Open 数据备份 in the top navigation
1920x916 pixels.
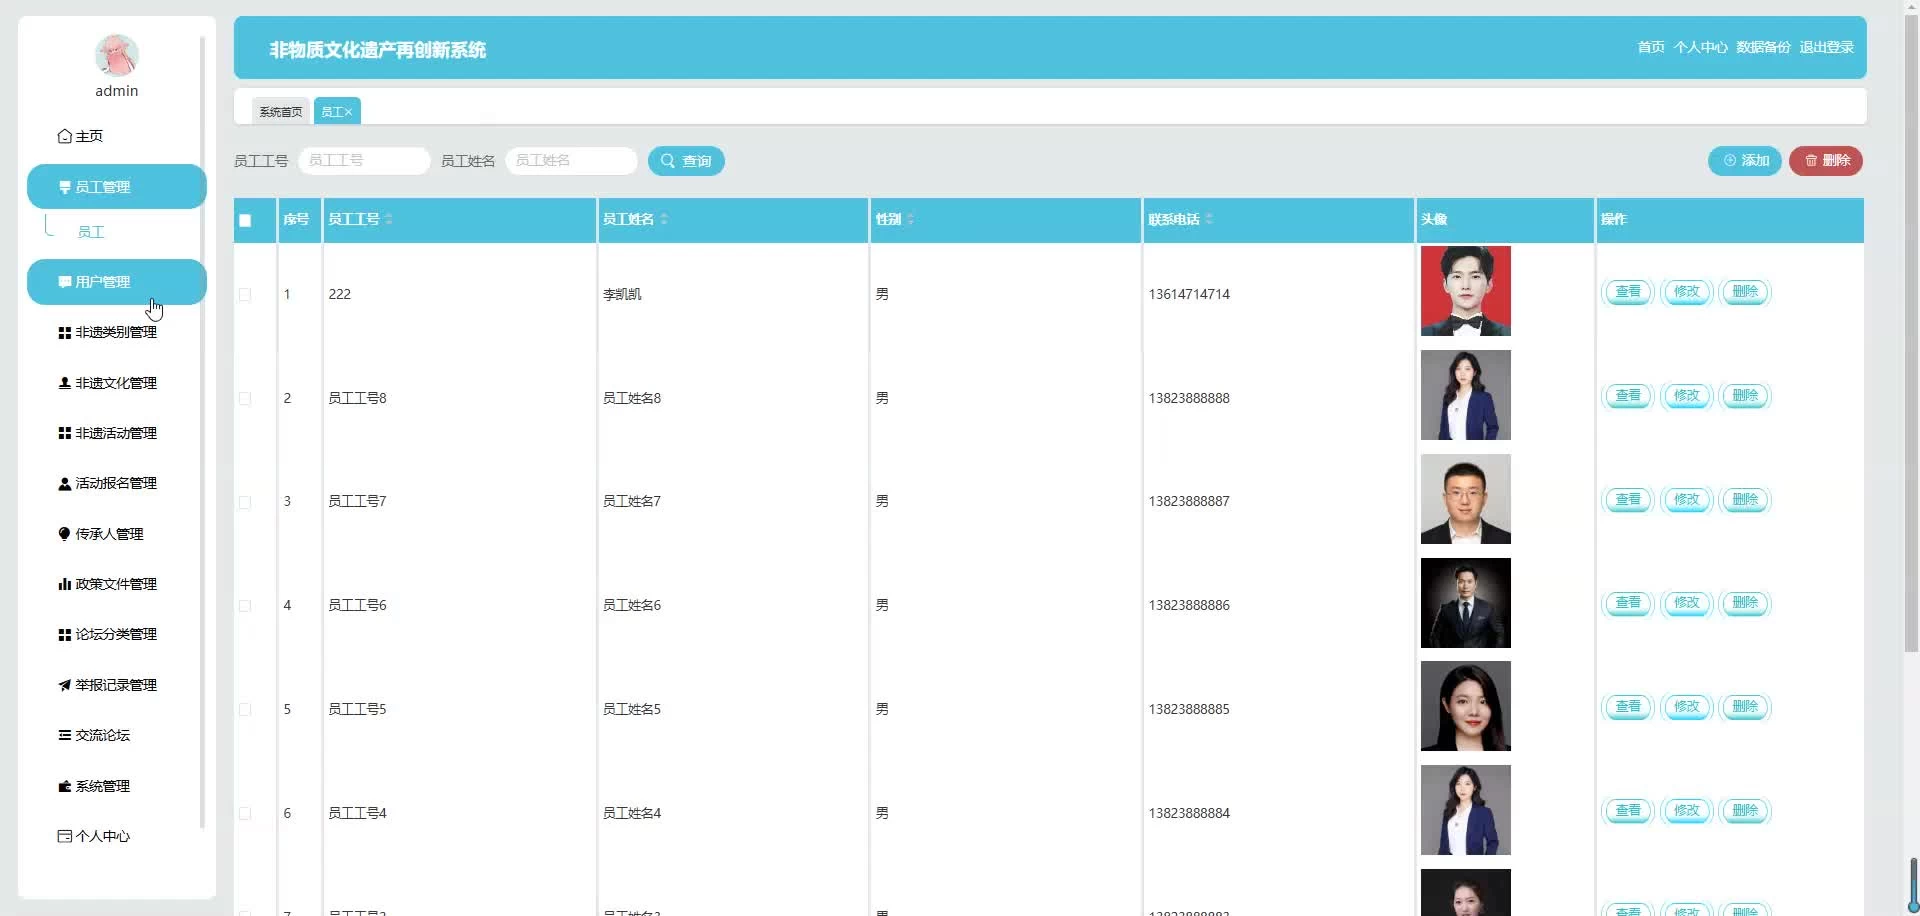(x=1763, y=47)
